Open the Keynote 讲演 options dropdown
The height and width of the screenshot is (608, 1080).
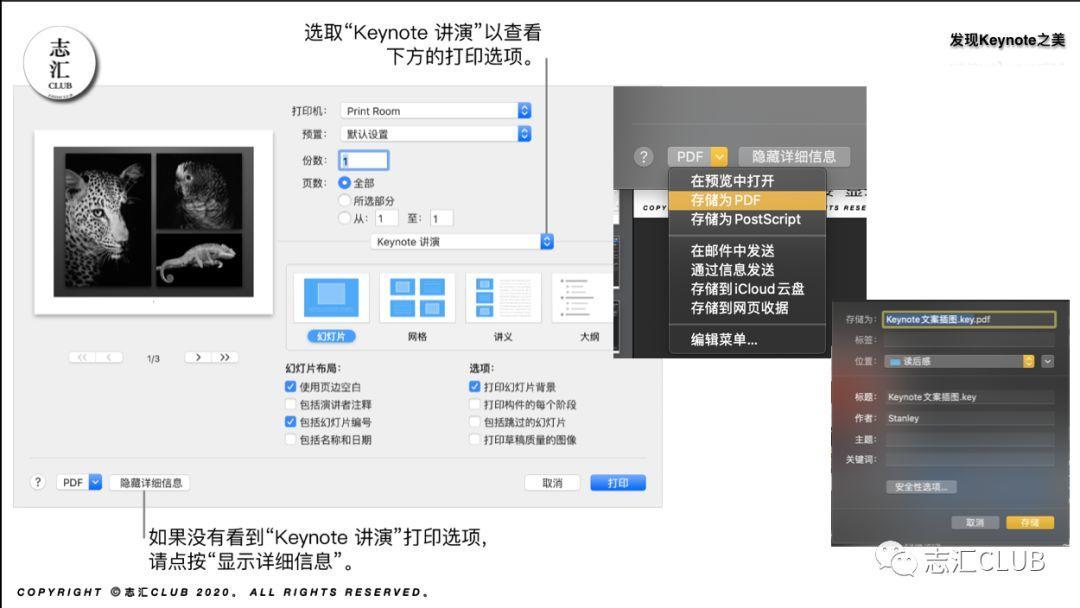pos(461,242)
